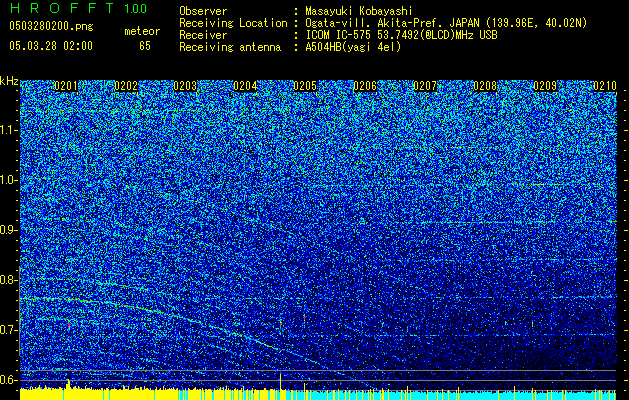Click the Observer field label

[203, 11]
